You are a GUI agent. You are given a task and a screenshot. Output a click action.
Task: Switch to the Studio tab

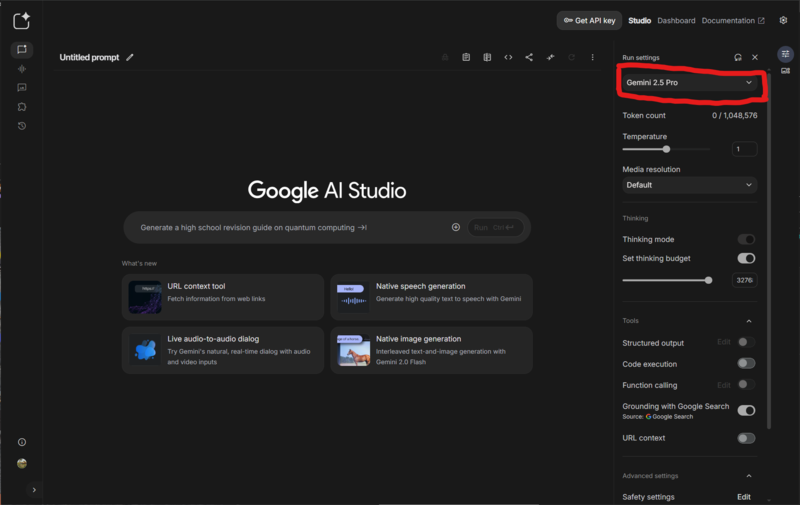(639, 20)
